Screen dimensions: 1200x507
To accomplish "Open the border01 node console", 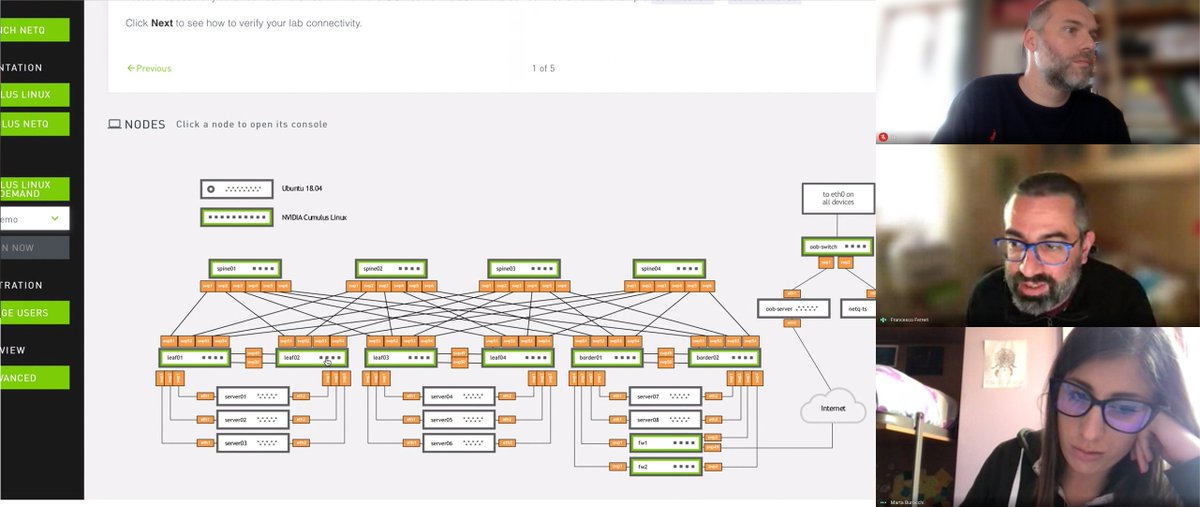I will point(607,357).
